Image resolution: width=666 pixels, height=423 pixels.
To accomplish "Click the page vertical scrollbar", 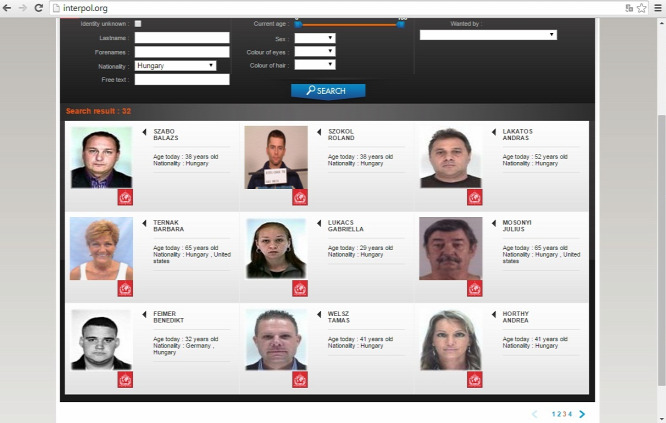I will click(661, 251).
